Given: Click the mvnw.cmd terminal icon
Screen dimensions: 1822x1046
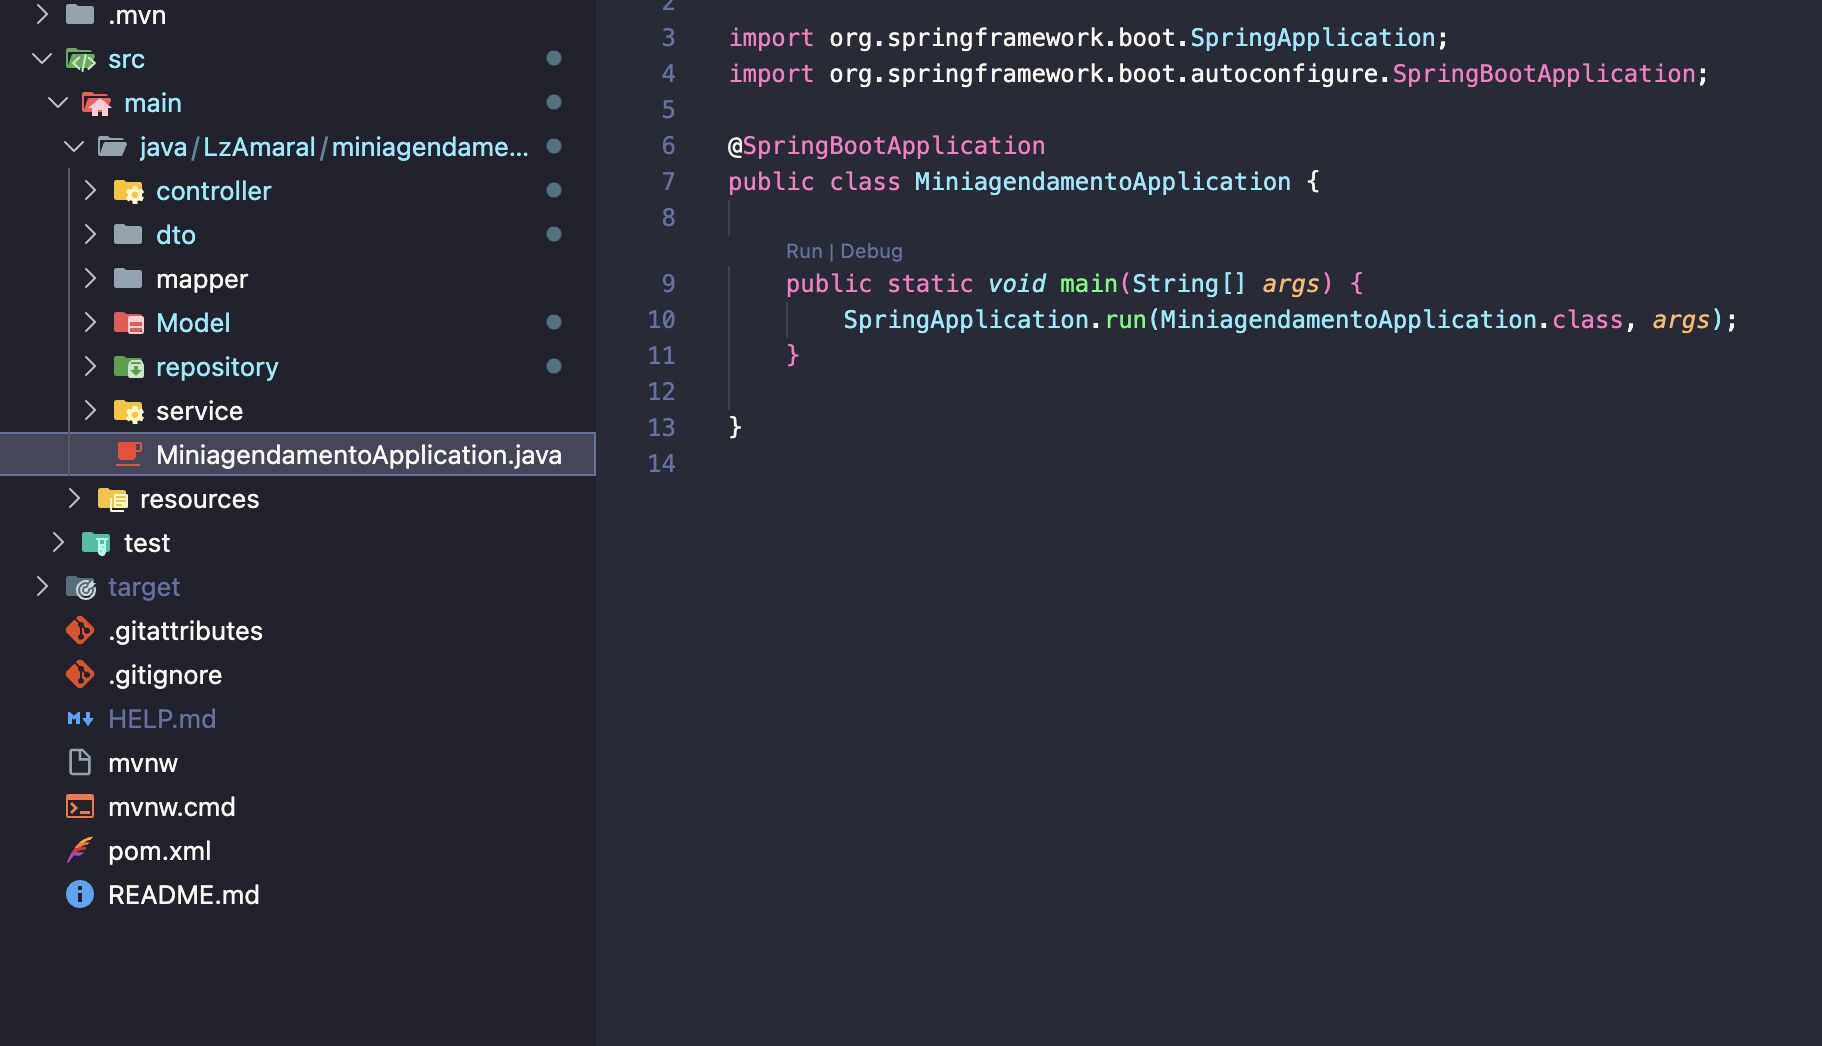Looking at the screenshot, I should click(80, 807).
